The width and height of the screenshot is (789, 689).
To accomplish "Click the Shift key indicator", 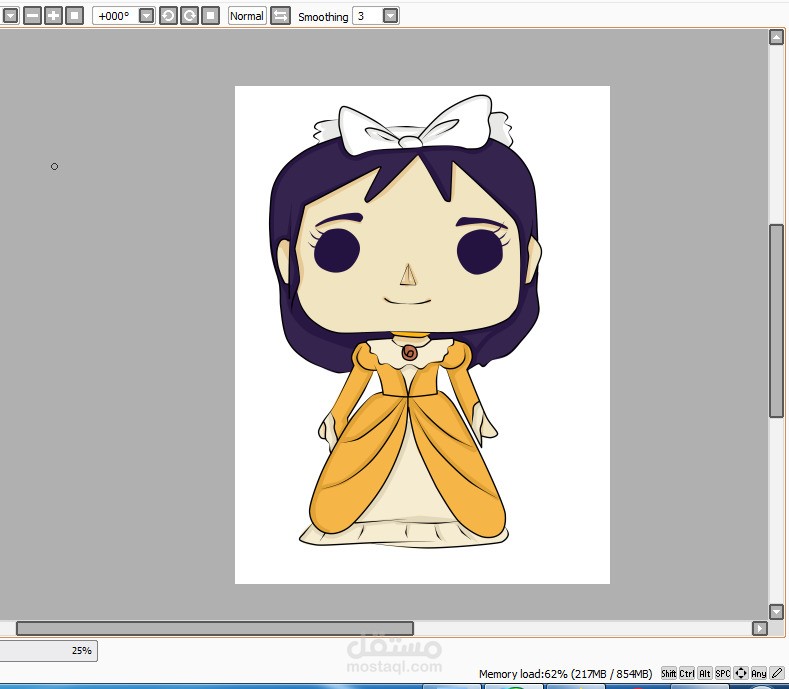I will [x=668, y=673].
